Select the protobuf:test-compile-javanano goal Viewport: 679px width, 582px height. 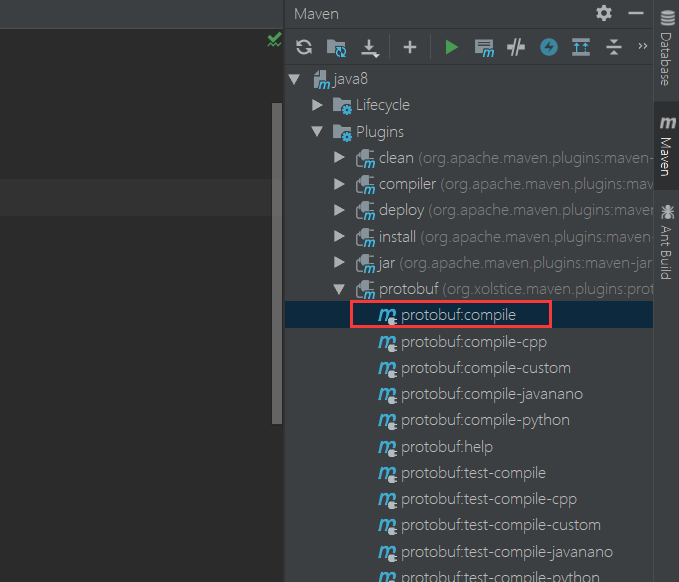point(469,552)
